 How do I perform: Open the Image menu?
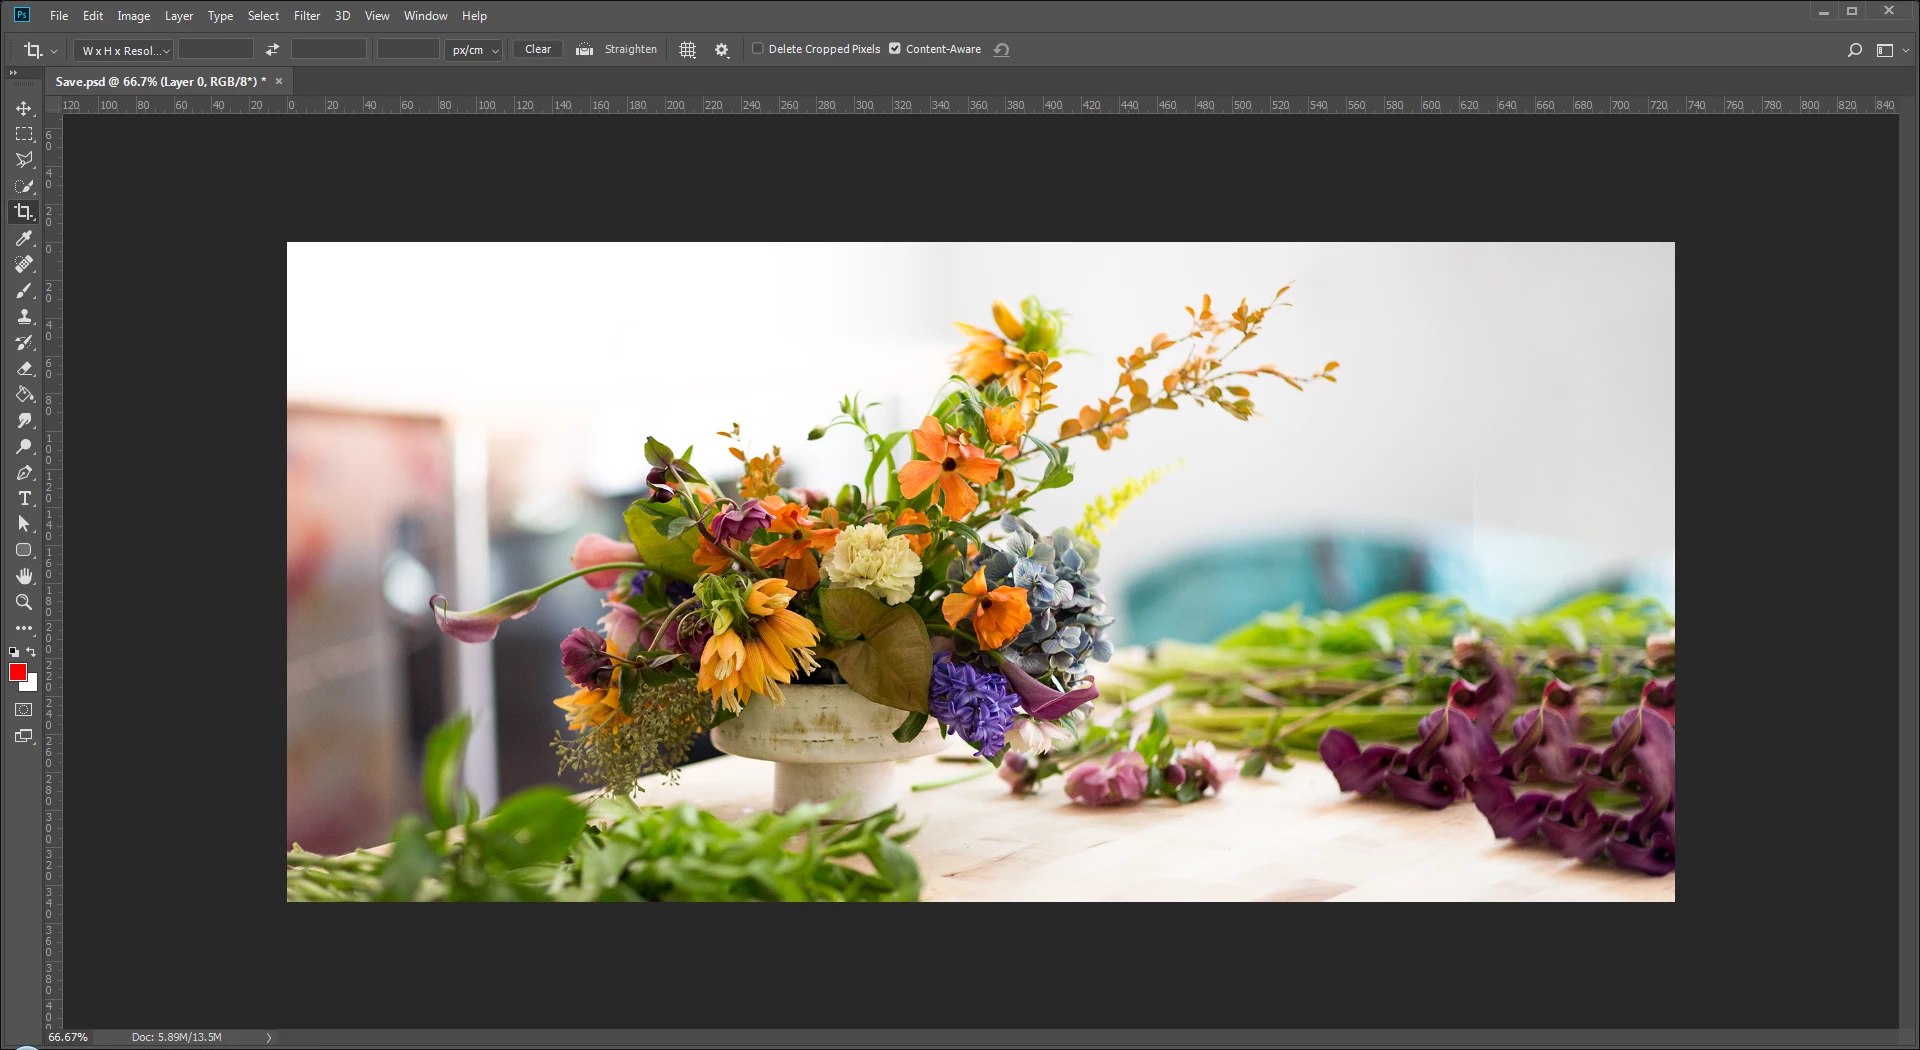tap(134, 16)
